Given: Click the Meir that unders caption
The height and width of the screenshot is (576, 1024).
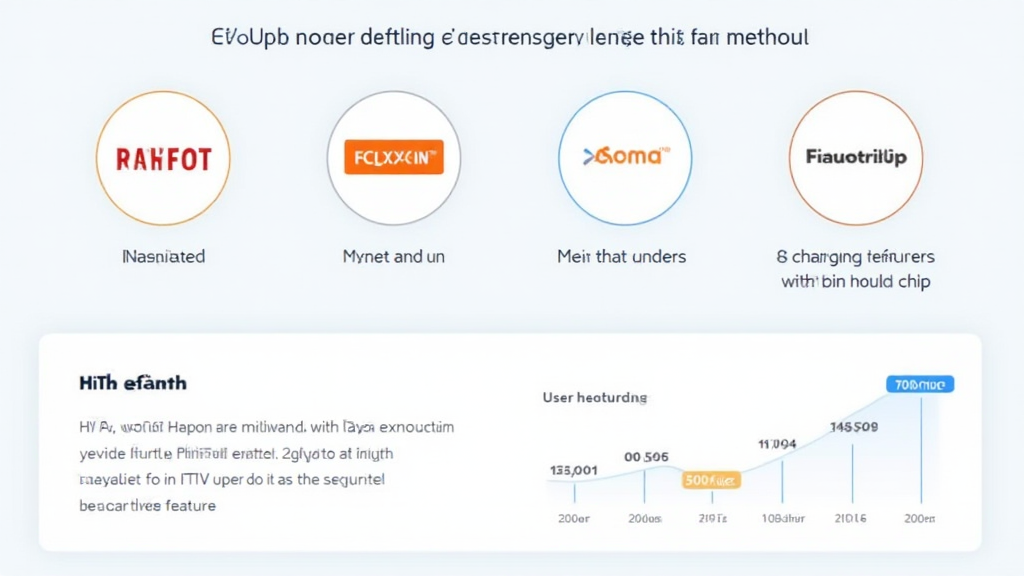Looking at the screenshot, I should 621,257.
